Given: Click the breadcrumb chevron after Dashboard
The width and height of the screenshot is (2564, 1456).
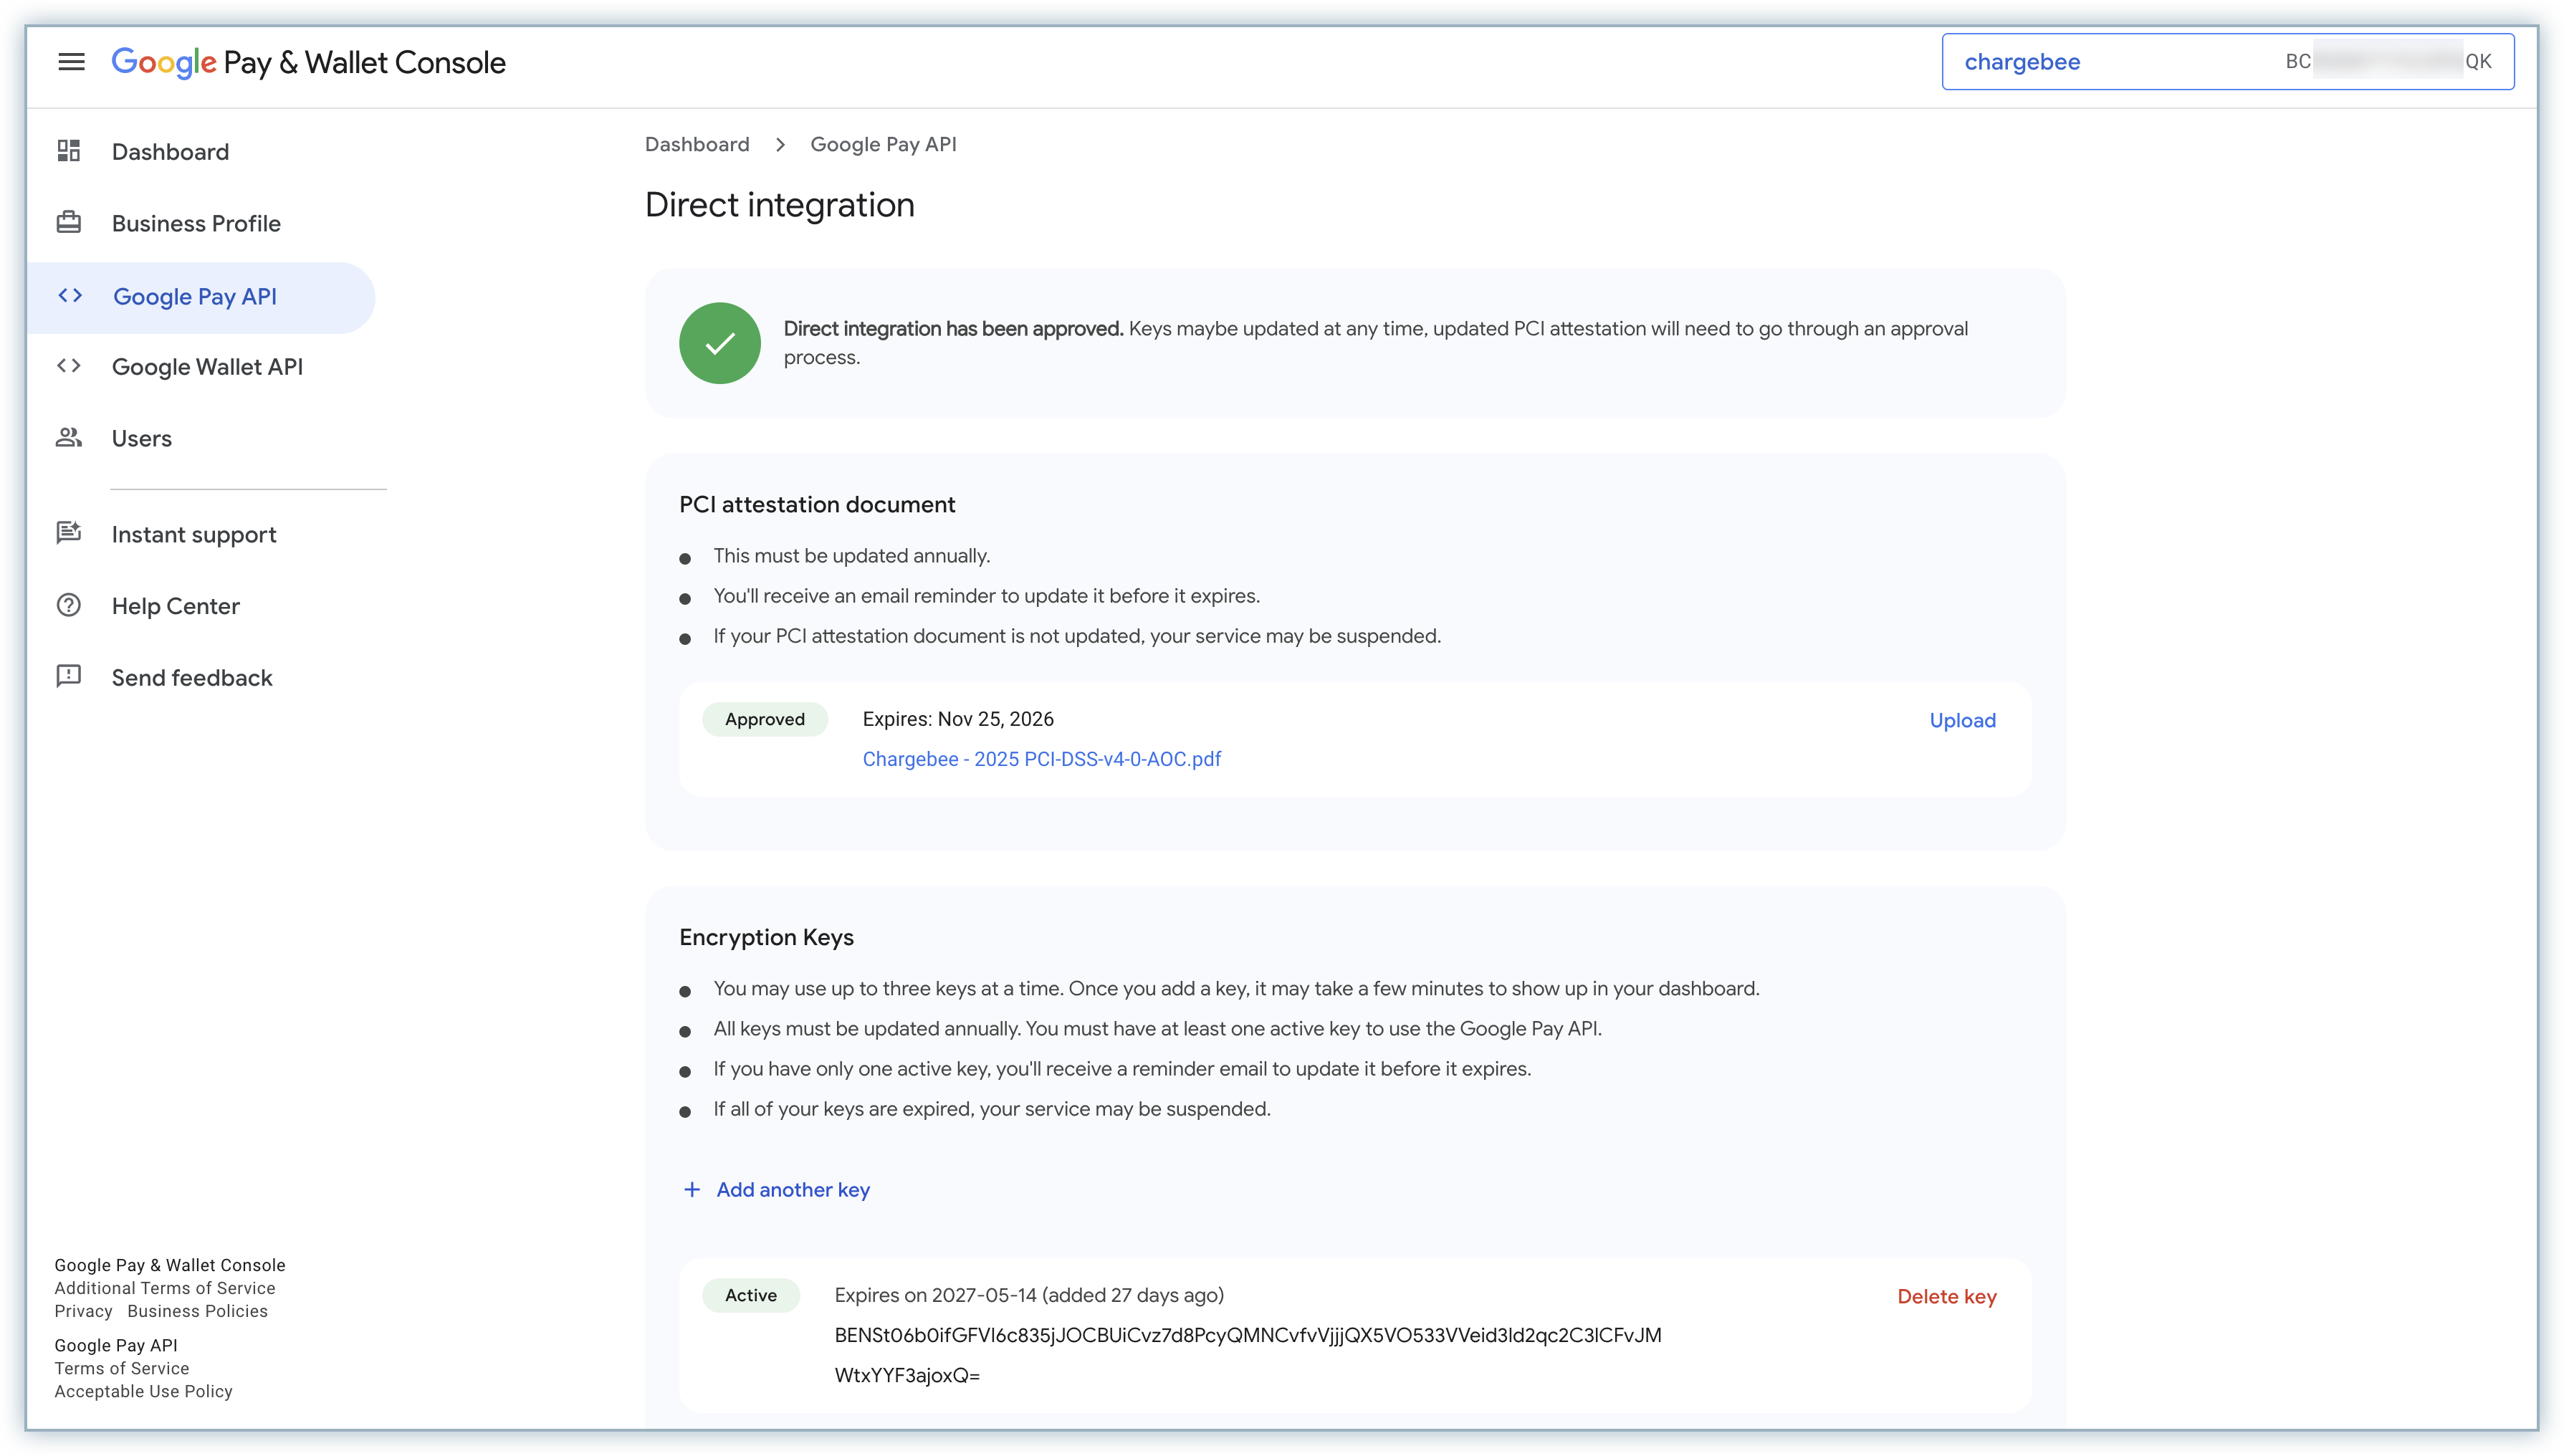Looking at the screenshot, I should click(x=780, y=145).
